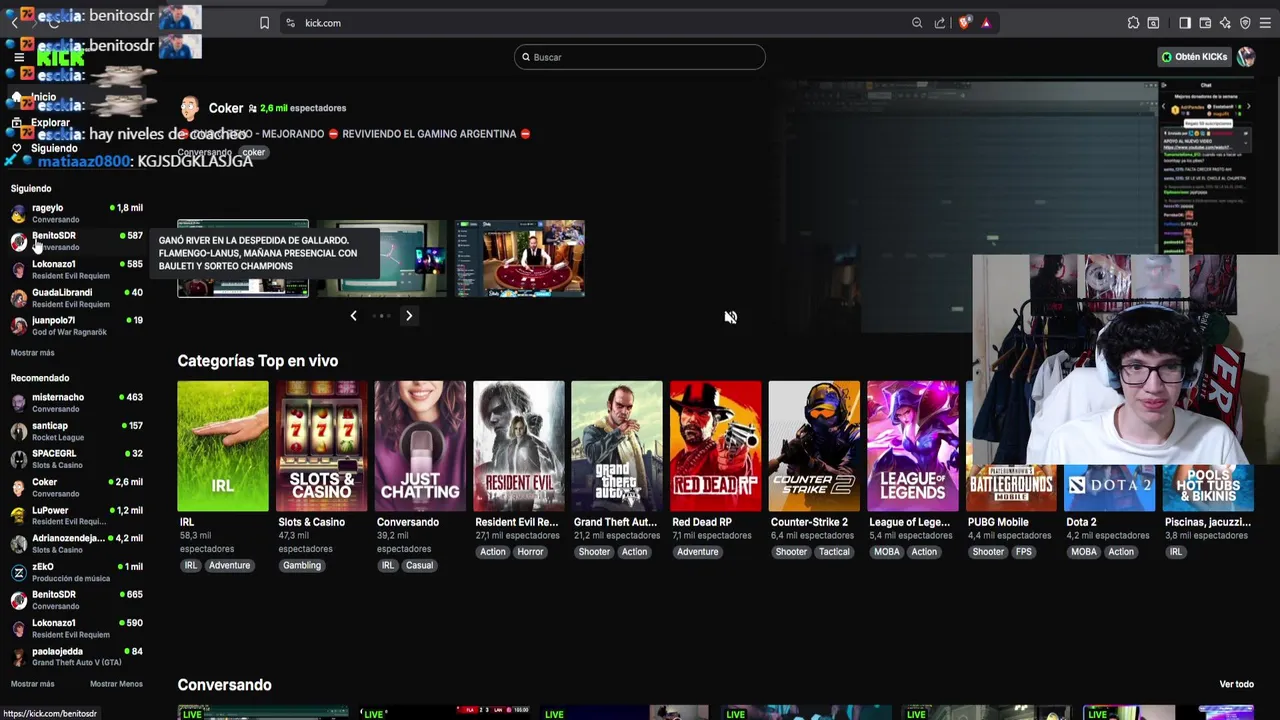
Task: Open Red Dead RP category card
Action: (x=715, y=446)
